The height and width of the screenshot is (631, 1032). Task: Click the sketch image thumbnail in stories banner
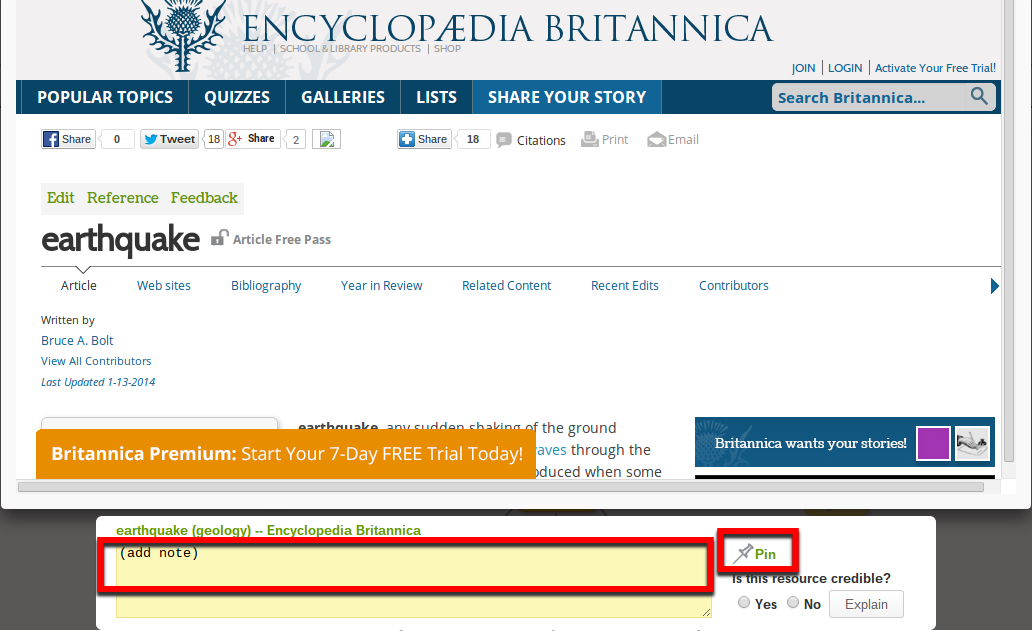[972, 443]
